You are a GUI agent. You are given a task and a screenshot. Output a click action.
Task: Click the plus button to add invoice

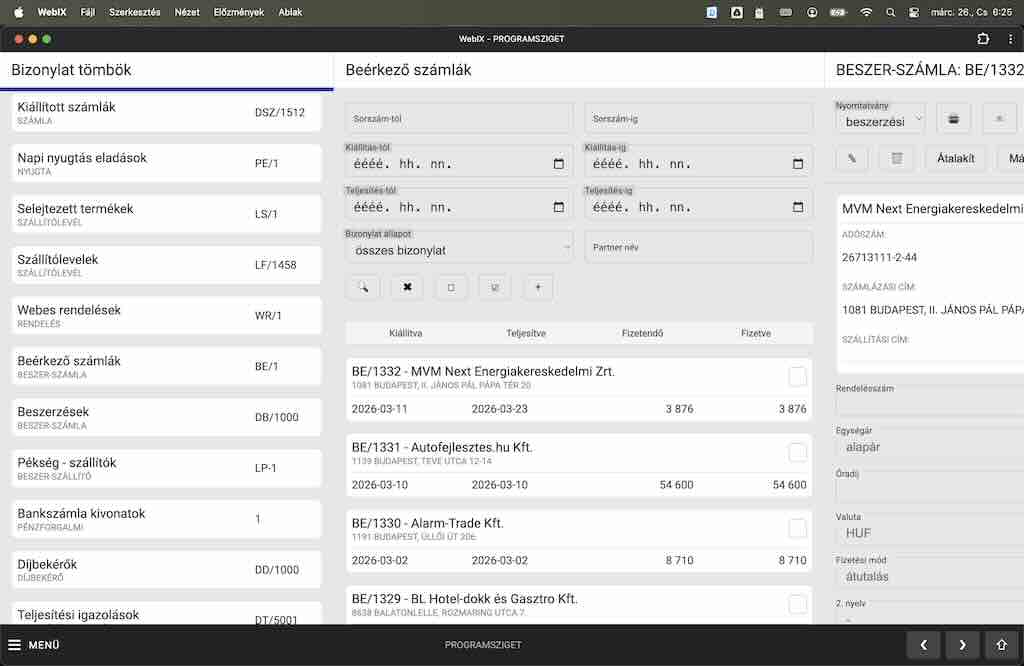(x=538, y=287)
